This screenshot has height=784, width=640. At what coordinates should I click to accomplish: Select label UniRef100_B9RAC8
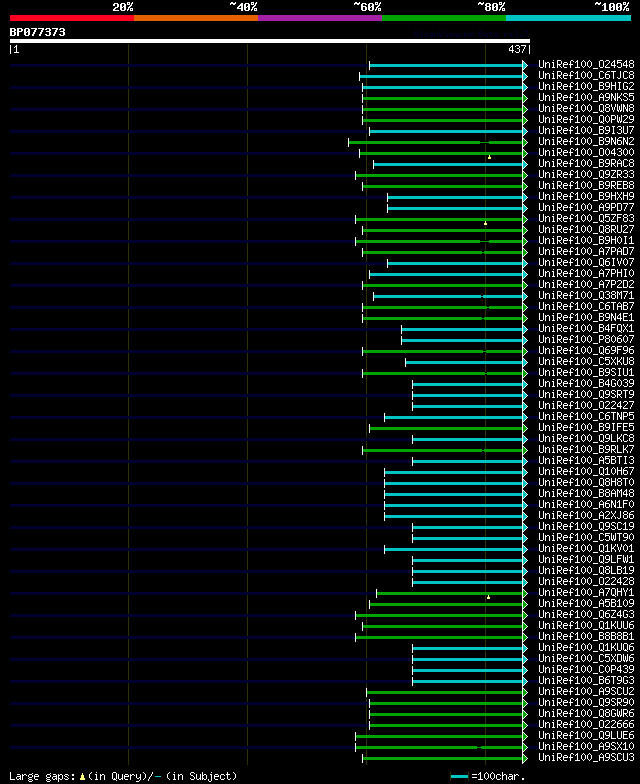pyautogui.click(x=586, y=164)
